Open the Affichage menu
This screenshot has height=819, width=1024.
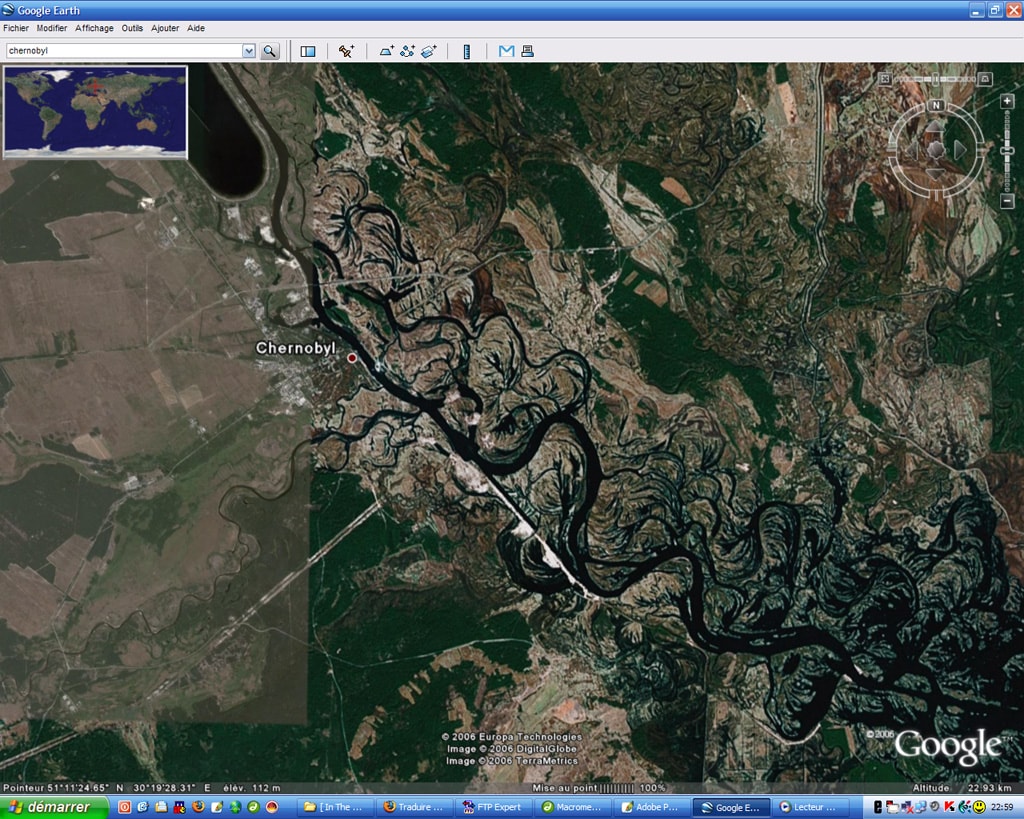pyautogui.click(x=94, y=28)
